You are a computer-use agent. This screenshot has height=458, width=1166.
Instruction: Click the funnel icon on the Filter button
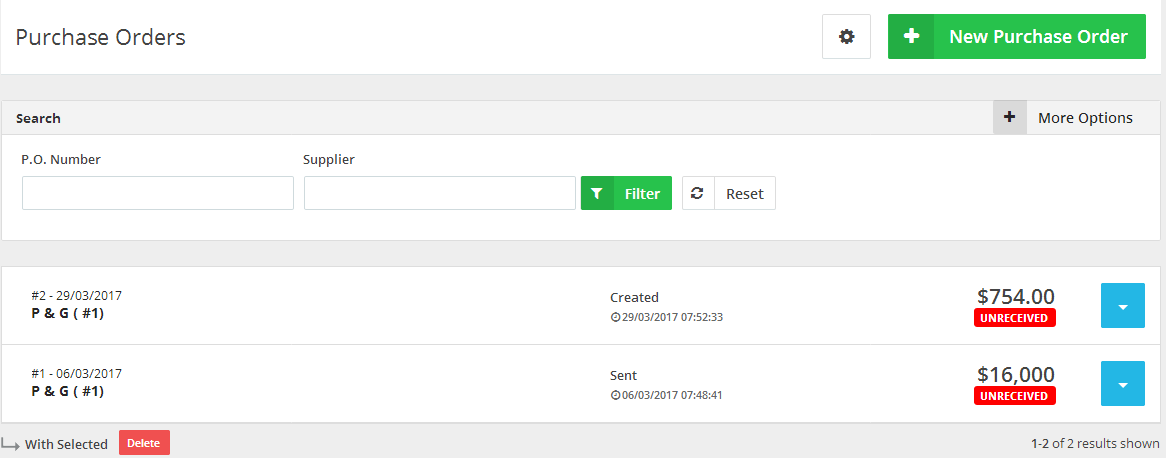[x=597, y=194]
